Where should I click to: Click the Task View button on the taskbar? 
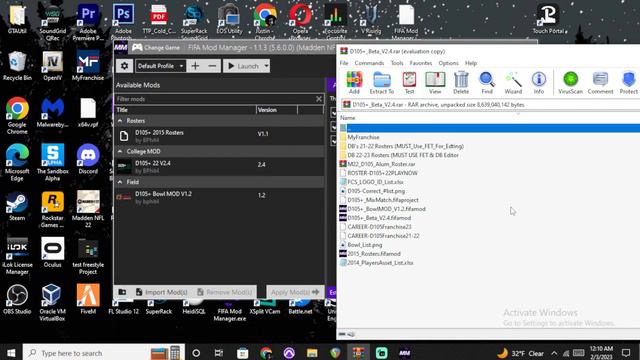point(219,353)
